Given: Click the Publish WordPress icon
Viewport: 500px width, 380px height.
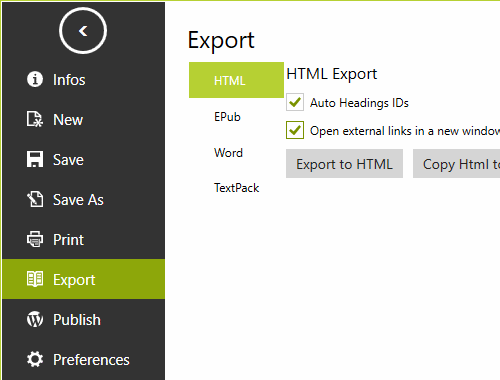Looking at the screenshot, I should (x=35, y=319).
